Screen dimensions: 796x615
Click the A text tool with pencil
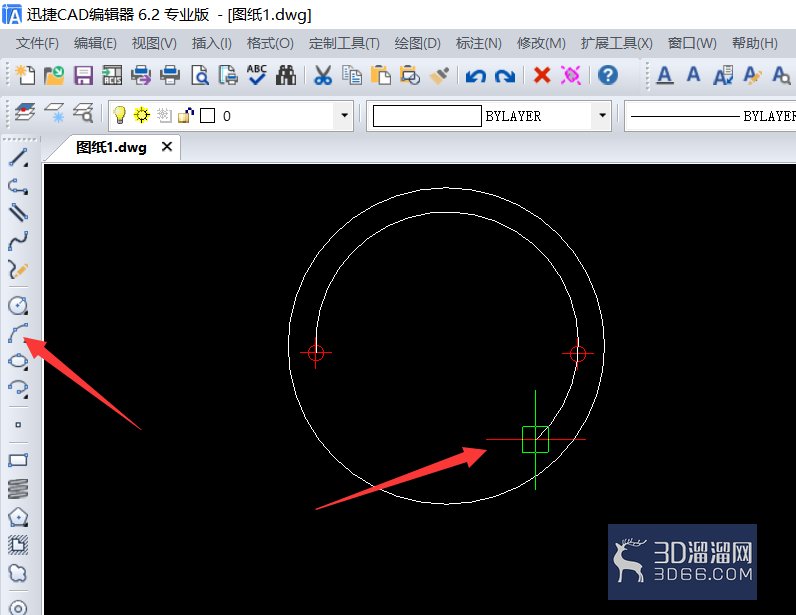pos(752,75)
